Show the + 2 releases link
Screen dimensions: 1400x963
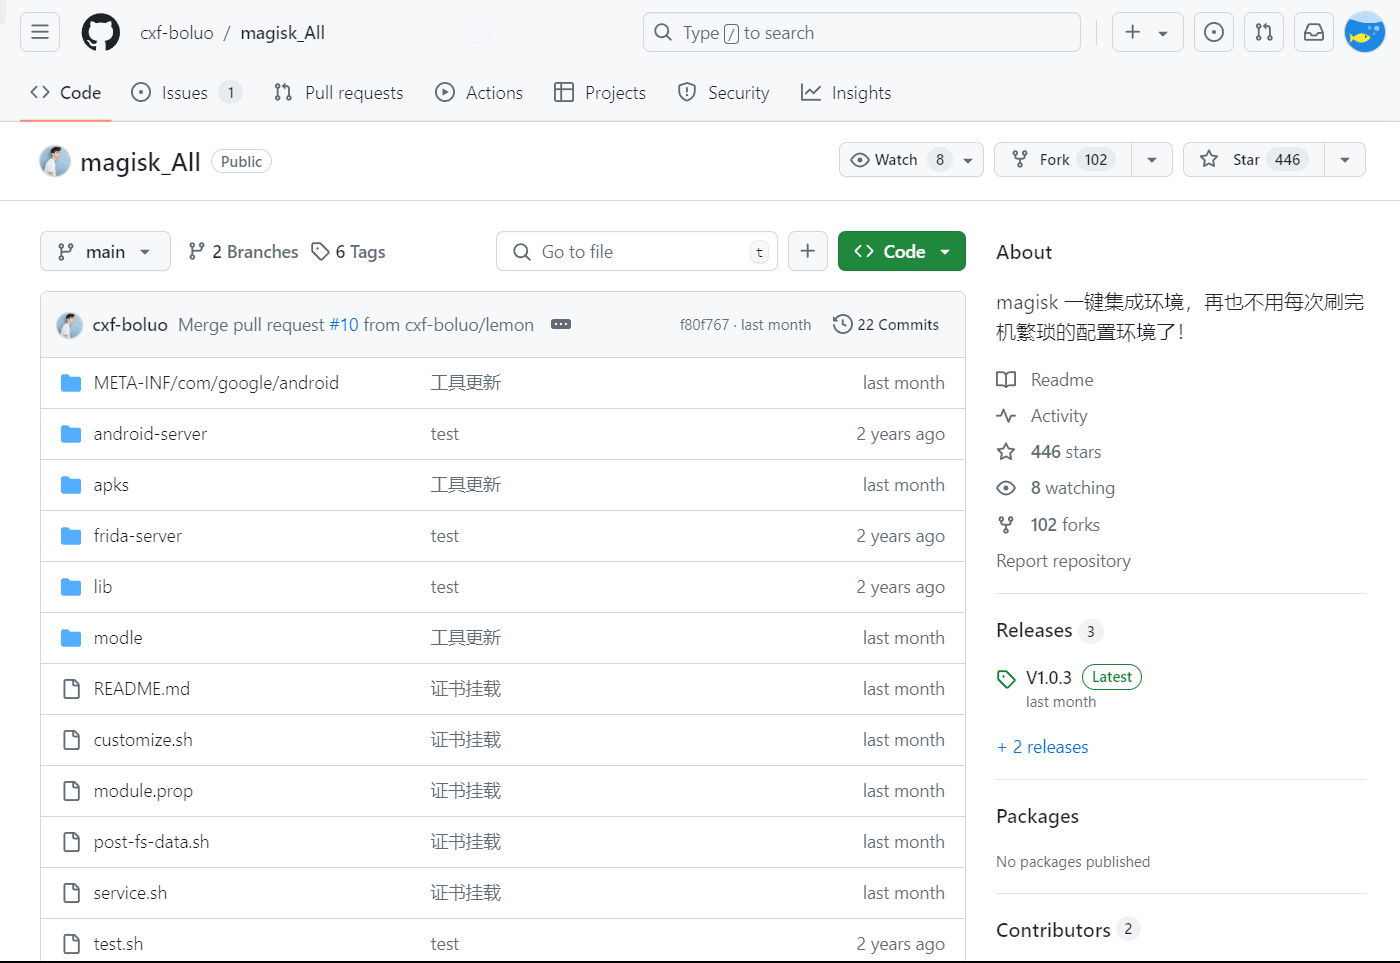pos(1042,747)
